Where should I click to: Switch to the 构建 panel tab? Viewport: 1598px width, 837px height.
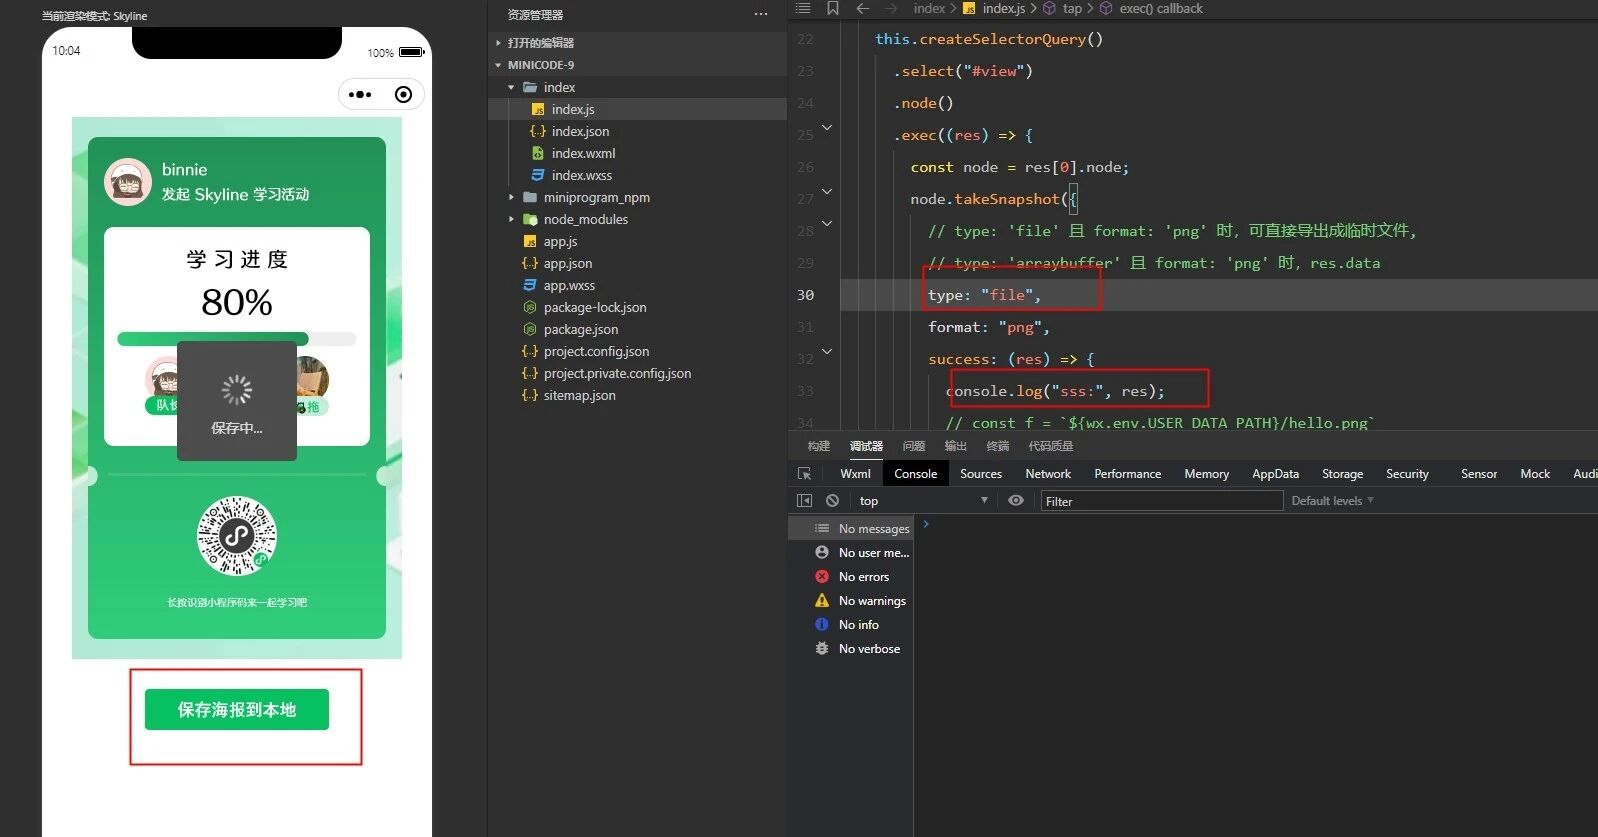tap(819, 446)
